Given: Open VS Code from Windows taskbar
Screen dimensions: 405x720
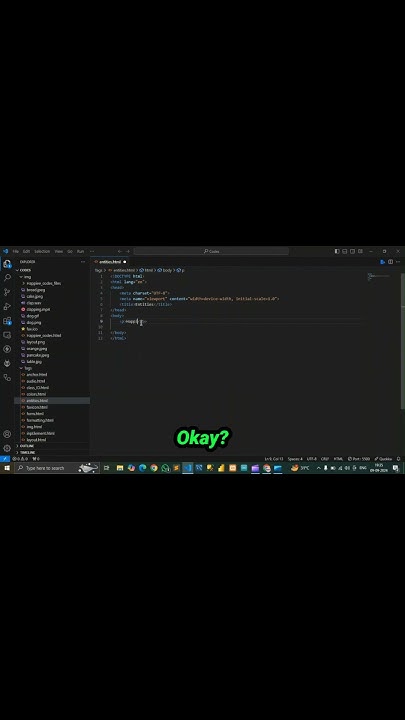Looking at the screenshot, I should (187, 468).
